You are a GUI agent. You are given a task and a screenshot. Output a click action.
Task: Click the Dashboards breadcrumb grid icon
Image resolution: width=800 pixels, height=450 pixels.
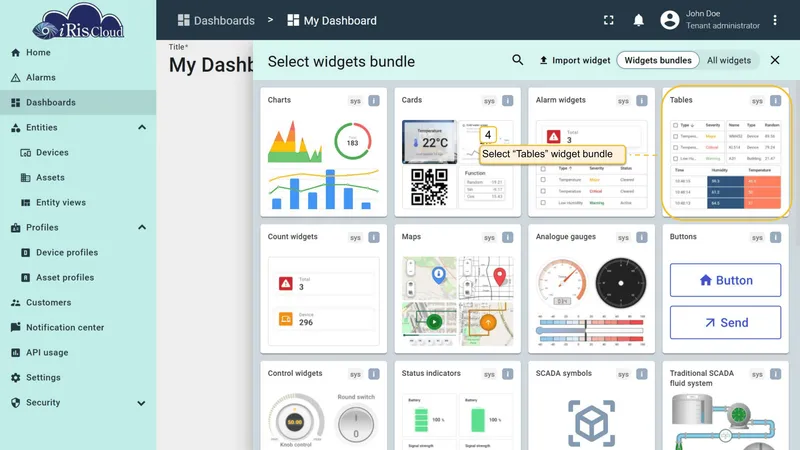pyautogui.click(x=183, y=20)
